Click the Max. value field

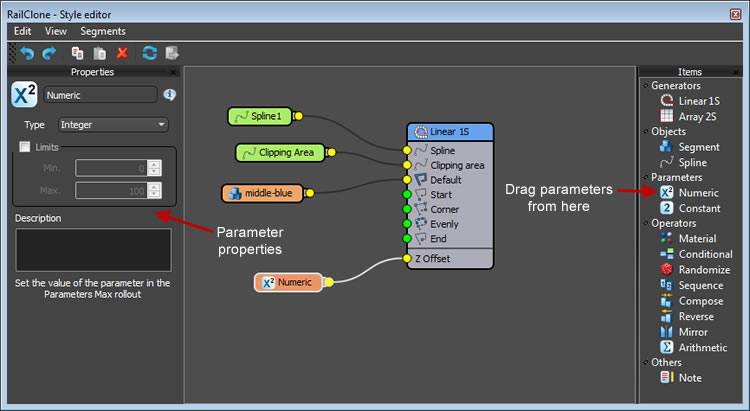point(112,190)
